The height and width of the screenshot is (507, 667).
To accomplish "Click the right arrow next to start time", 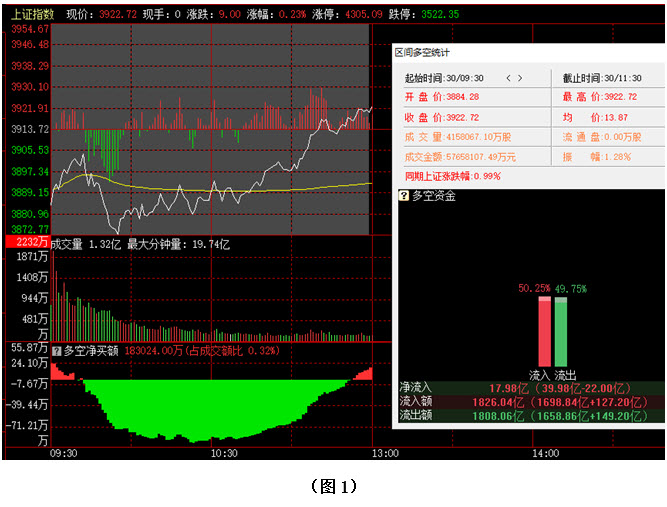I will point(520,77).
